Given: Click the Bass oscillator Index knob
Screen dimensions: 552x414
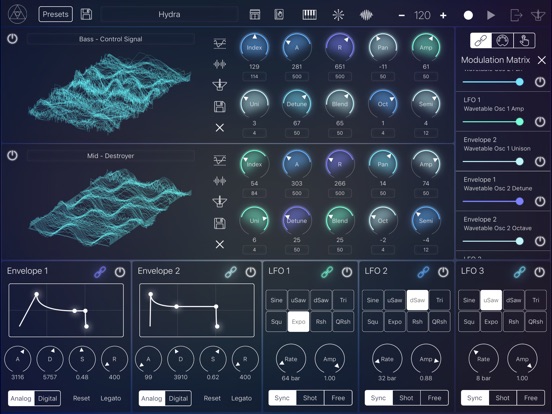Looking at the screenshot, I should point(254,47).
